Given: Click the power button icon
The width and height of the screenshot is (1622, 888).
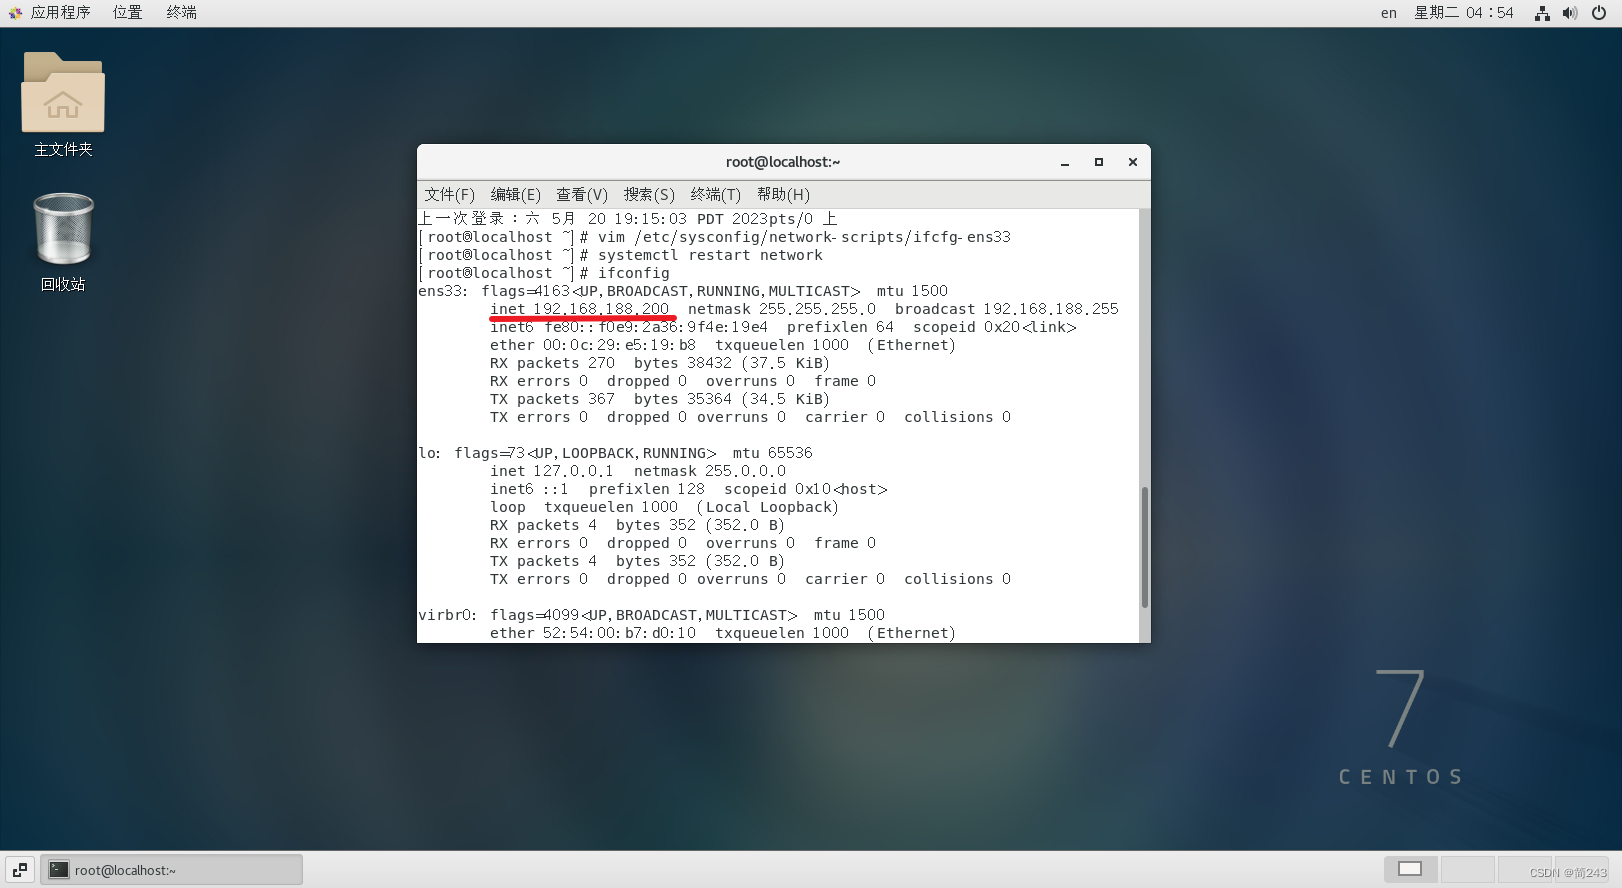Looking at the screenshot, I should coord(1598,13).
